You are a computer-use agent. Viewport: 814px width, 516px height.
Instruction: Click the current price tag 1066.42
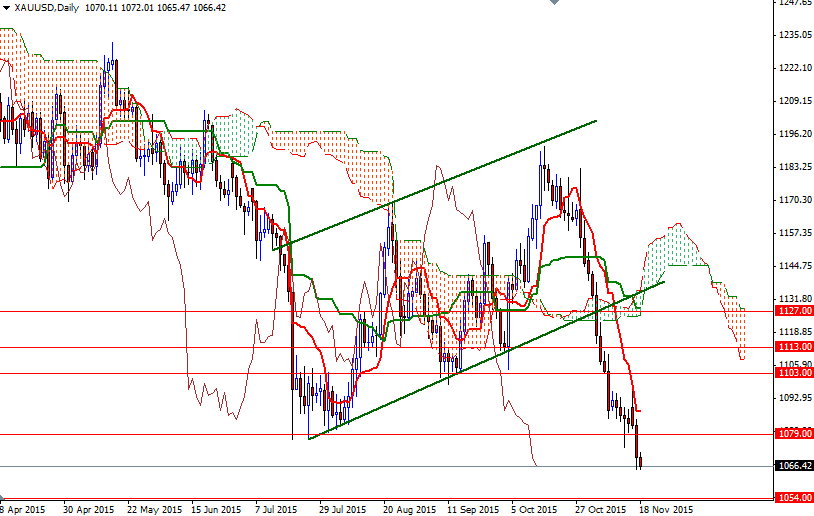click(792, 466)
